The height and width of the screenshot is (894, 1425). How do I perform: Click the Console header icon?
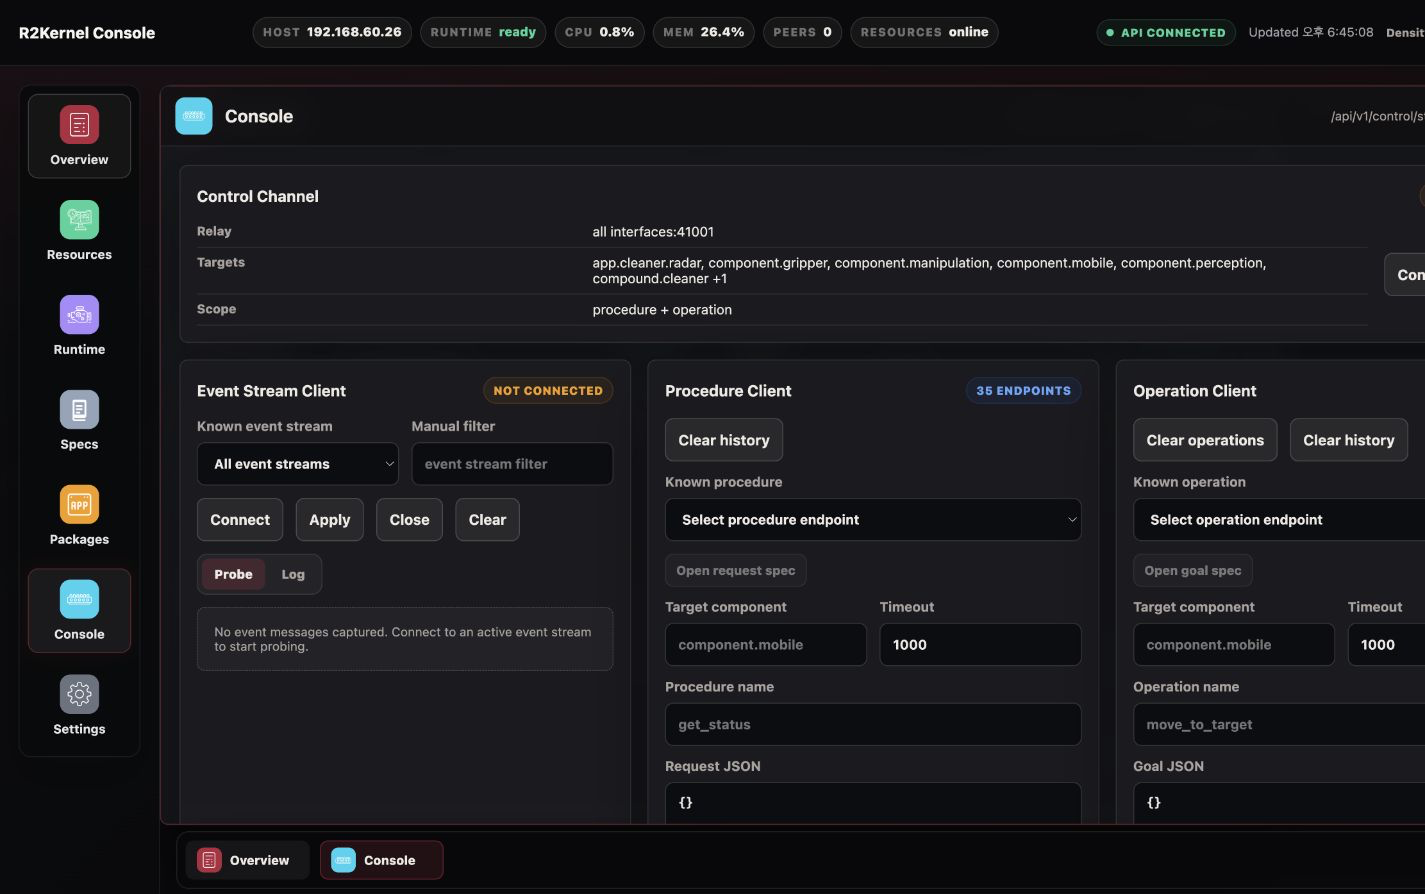pos(194,116)
